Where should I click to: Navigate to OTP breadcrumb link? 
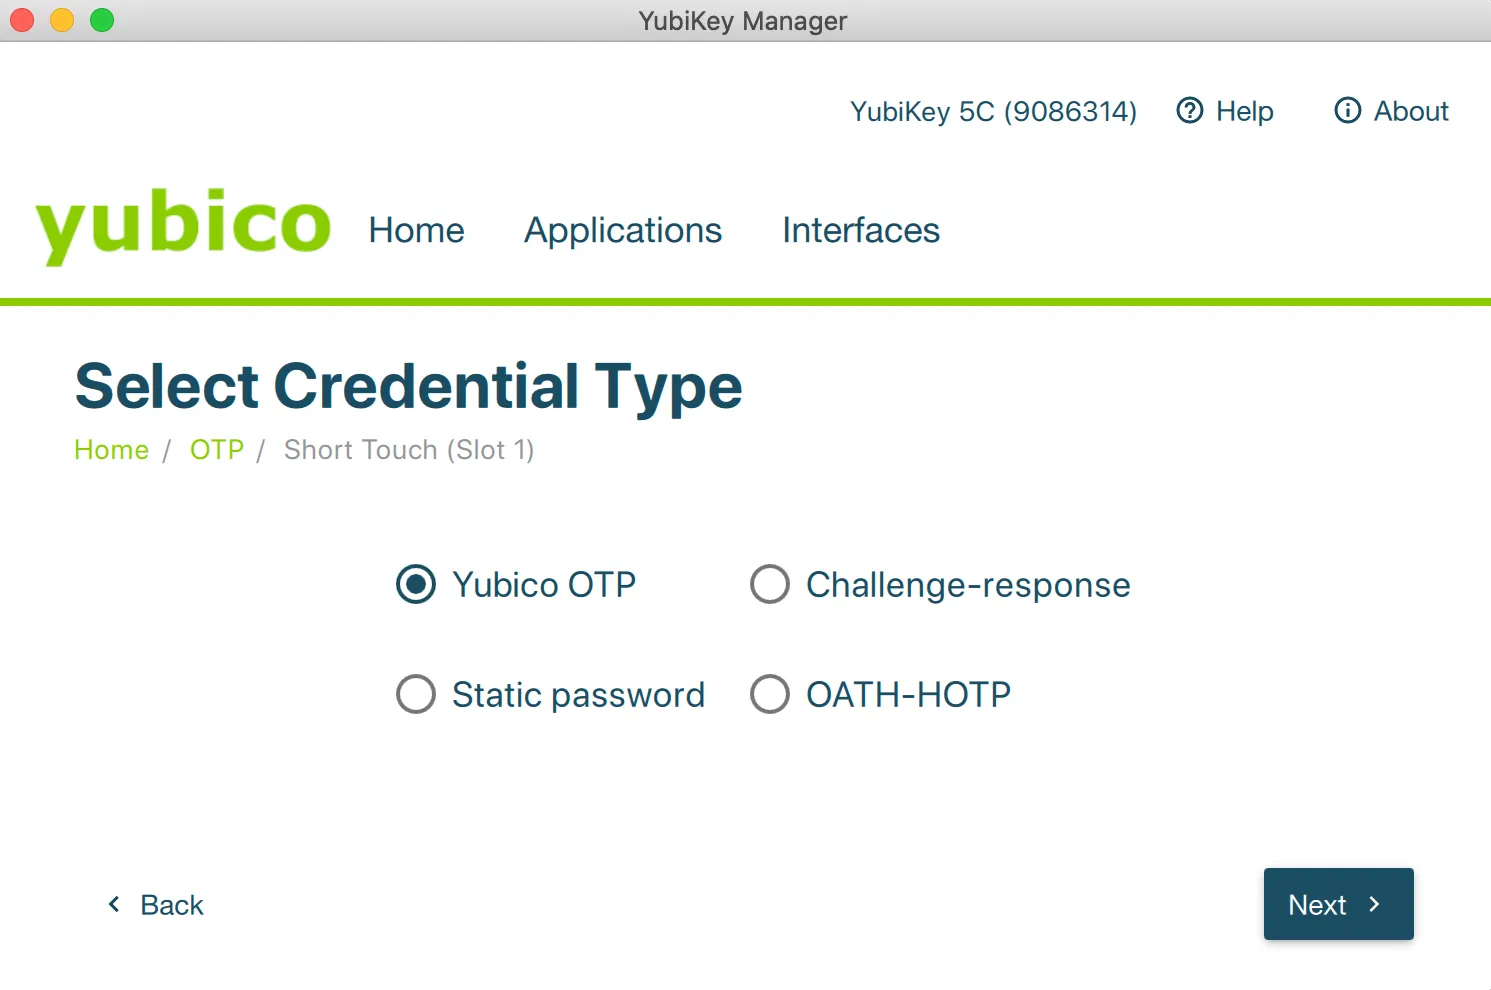(x=216, y=450)
